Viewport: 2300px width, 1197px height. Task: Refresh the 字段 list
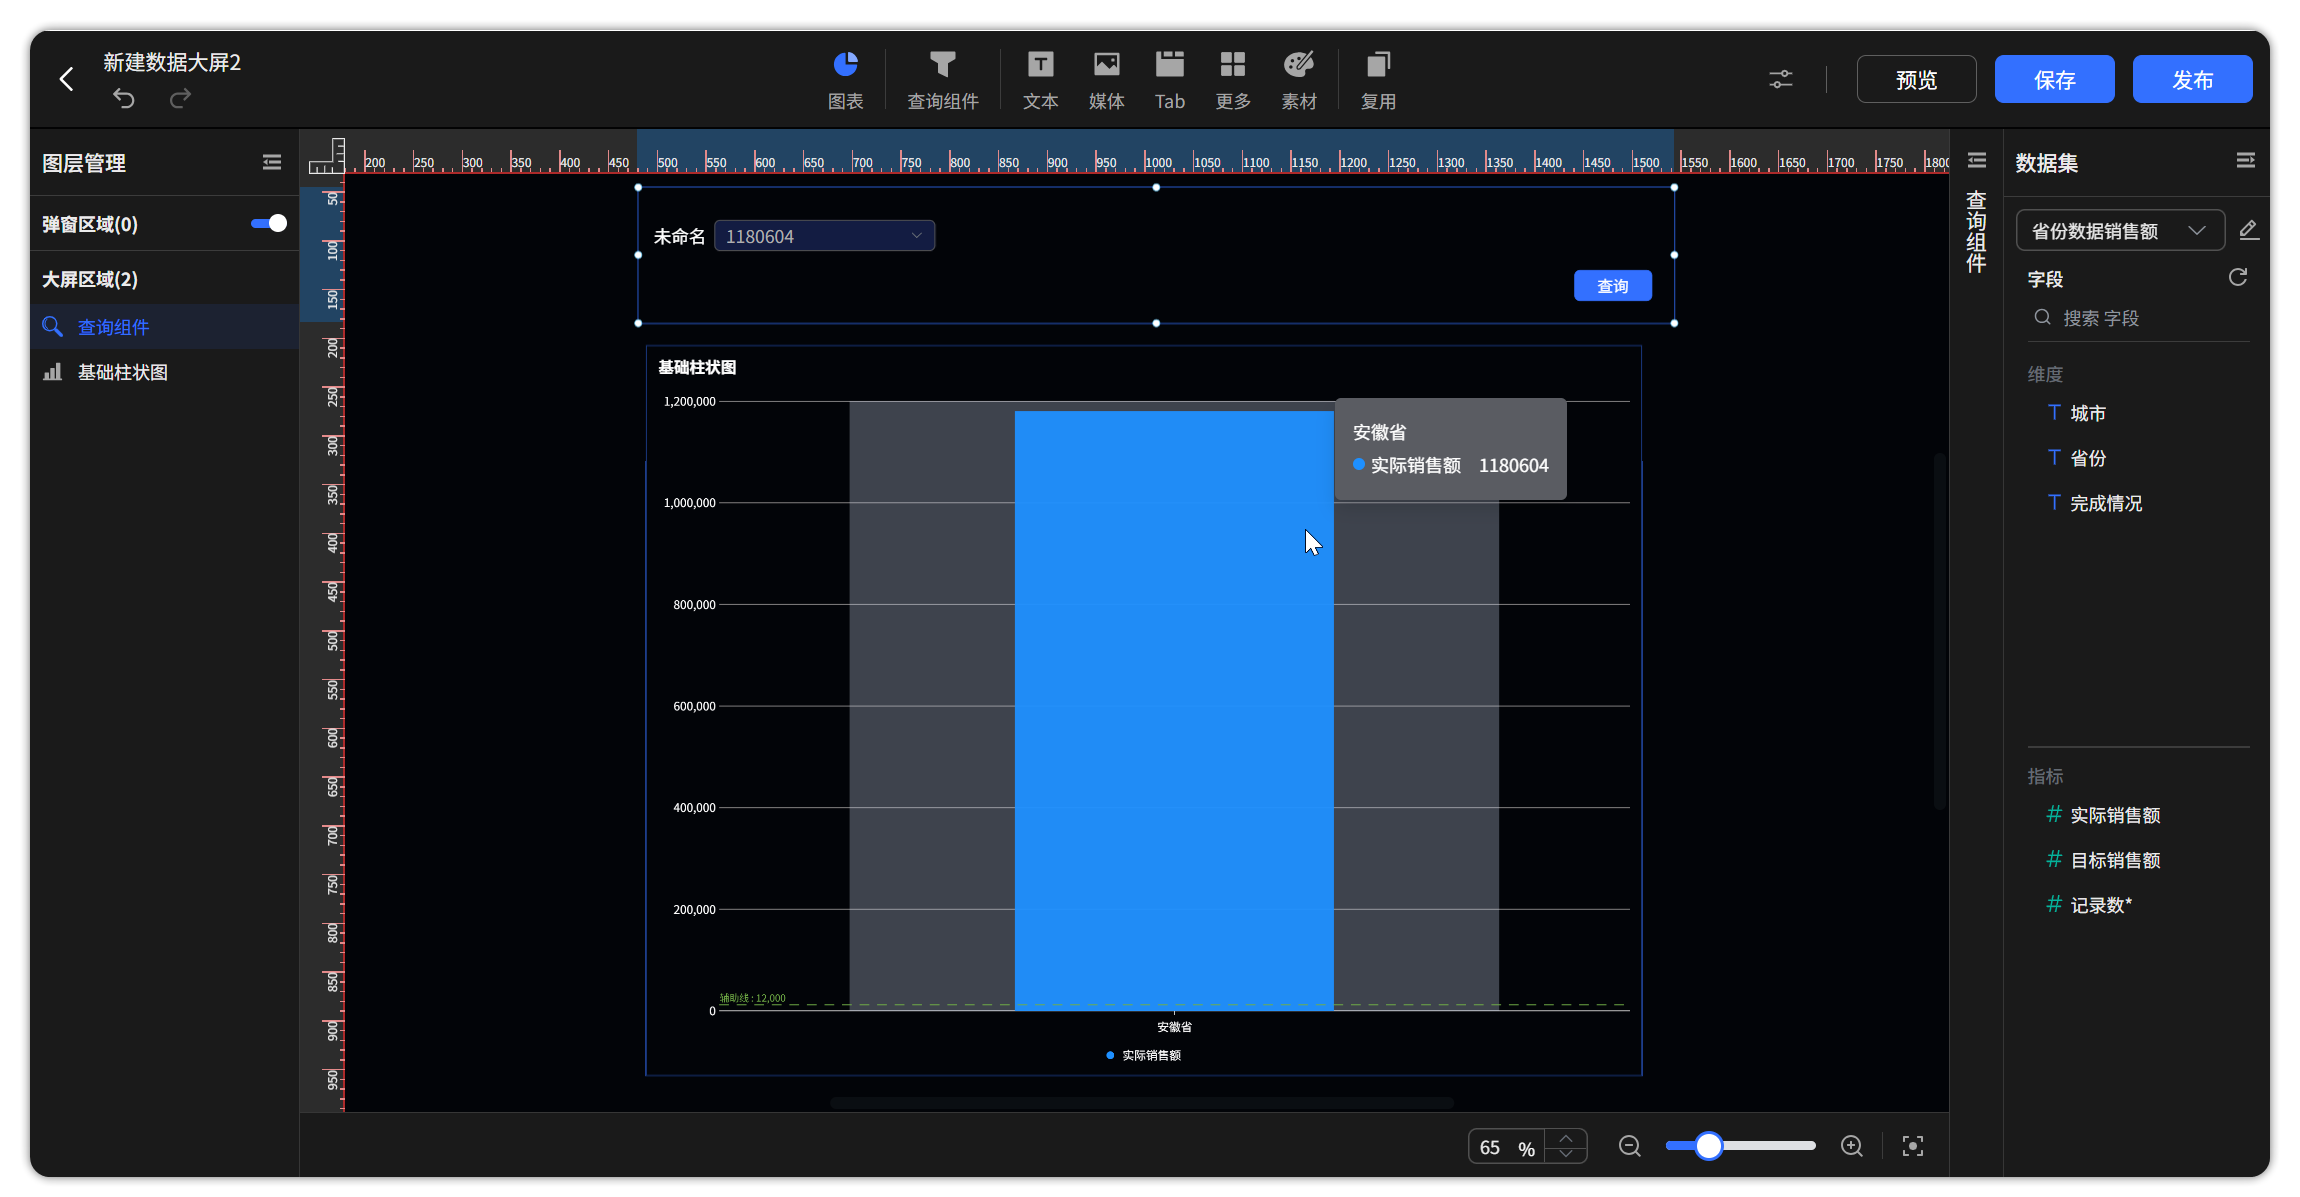pos(2238,277)
